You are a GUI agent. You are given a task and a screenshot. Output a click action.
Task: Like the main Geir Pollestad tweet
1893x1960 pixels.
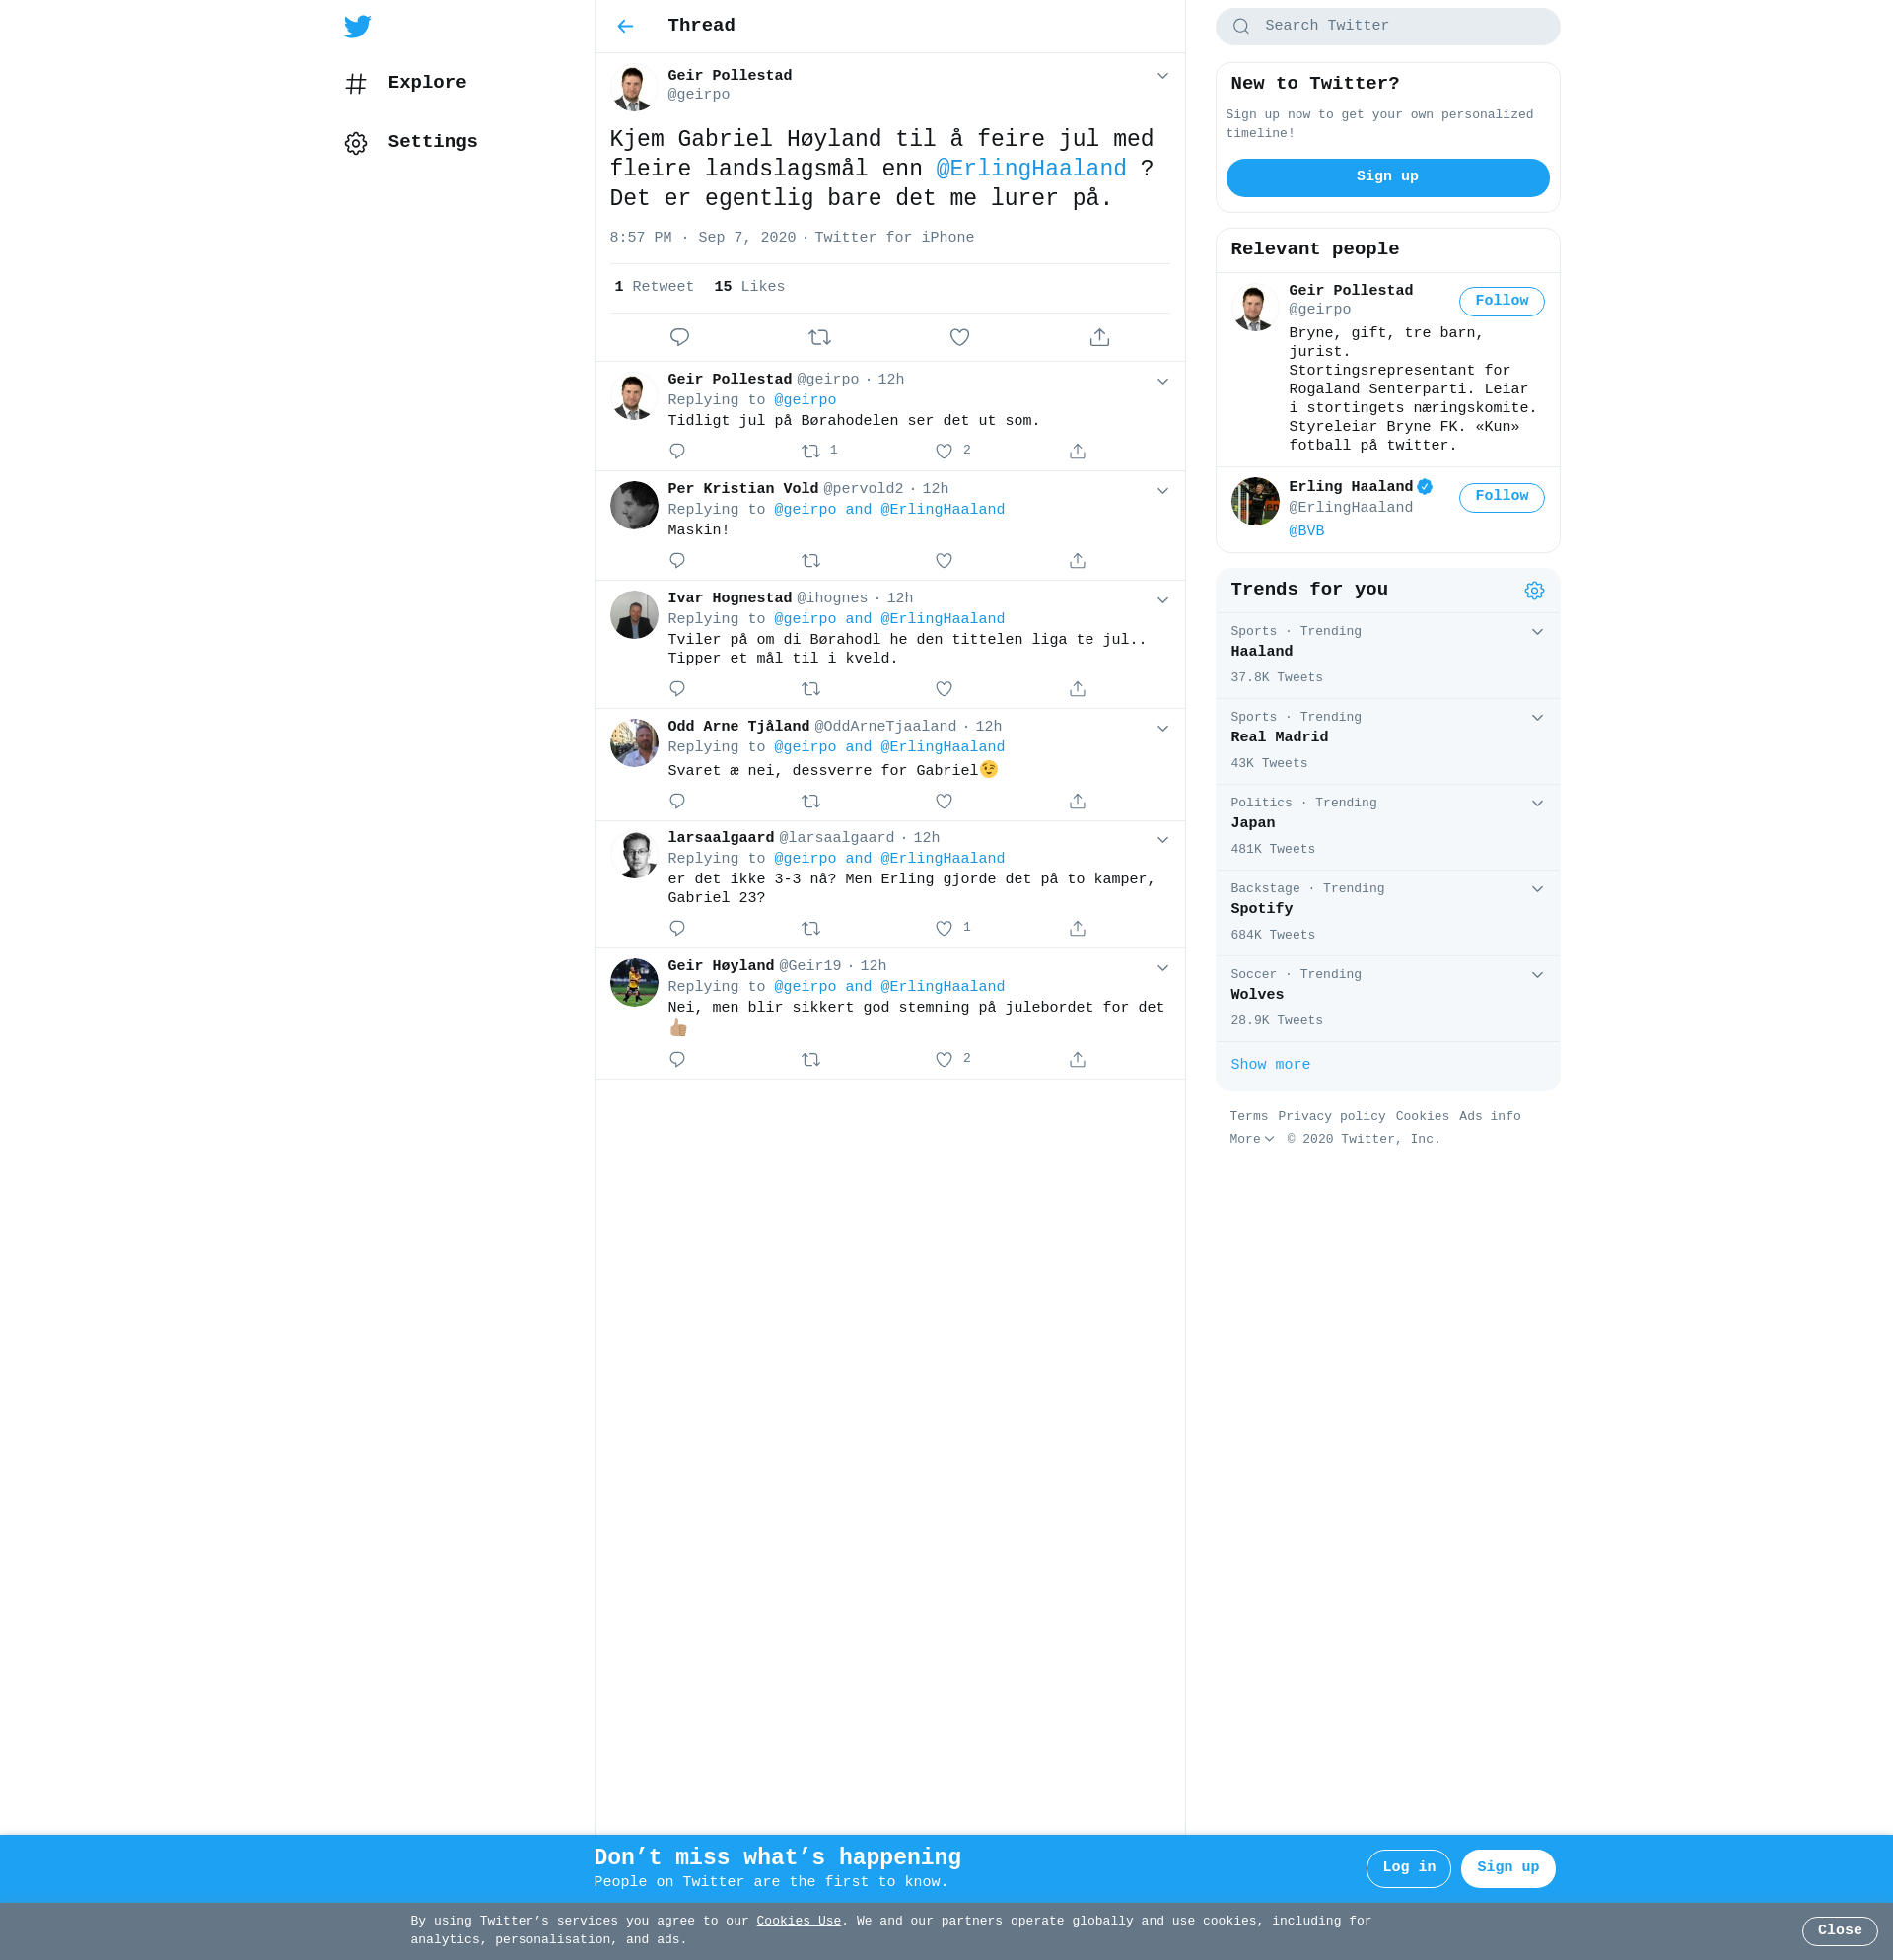pyautogui.click(x=960, y=337)
